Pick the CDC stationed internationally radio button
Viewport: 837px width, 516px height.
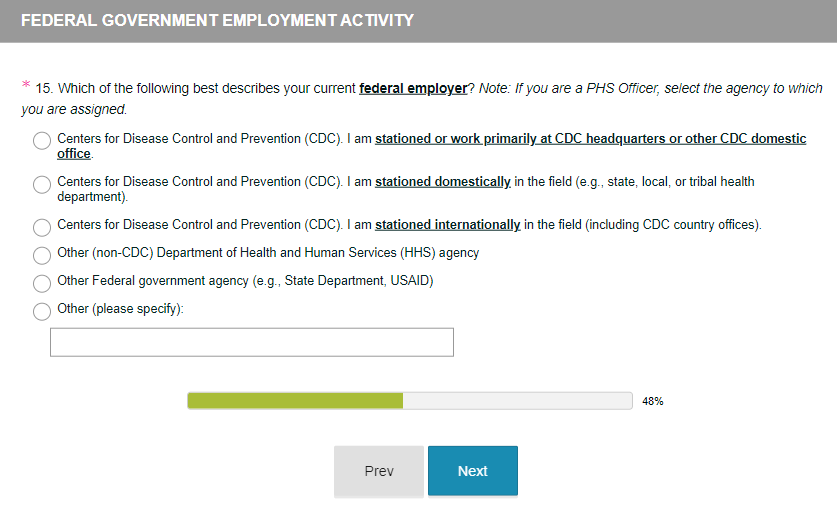42,227
